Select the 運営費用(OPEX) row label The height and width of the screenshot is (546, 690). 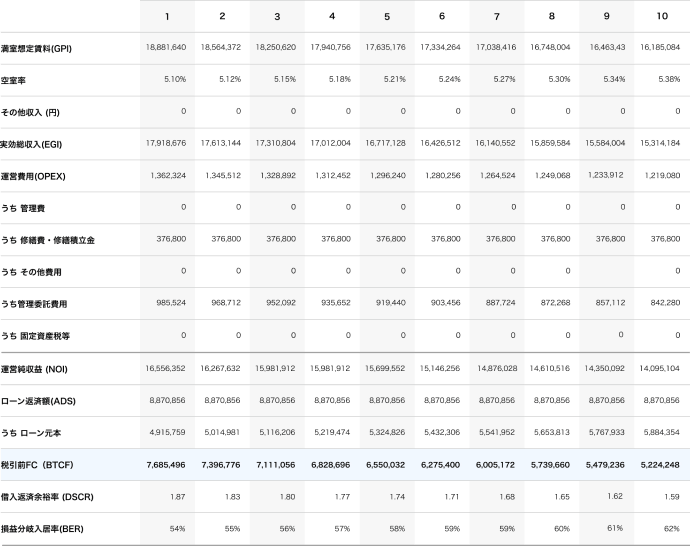[33, 176]
